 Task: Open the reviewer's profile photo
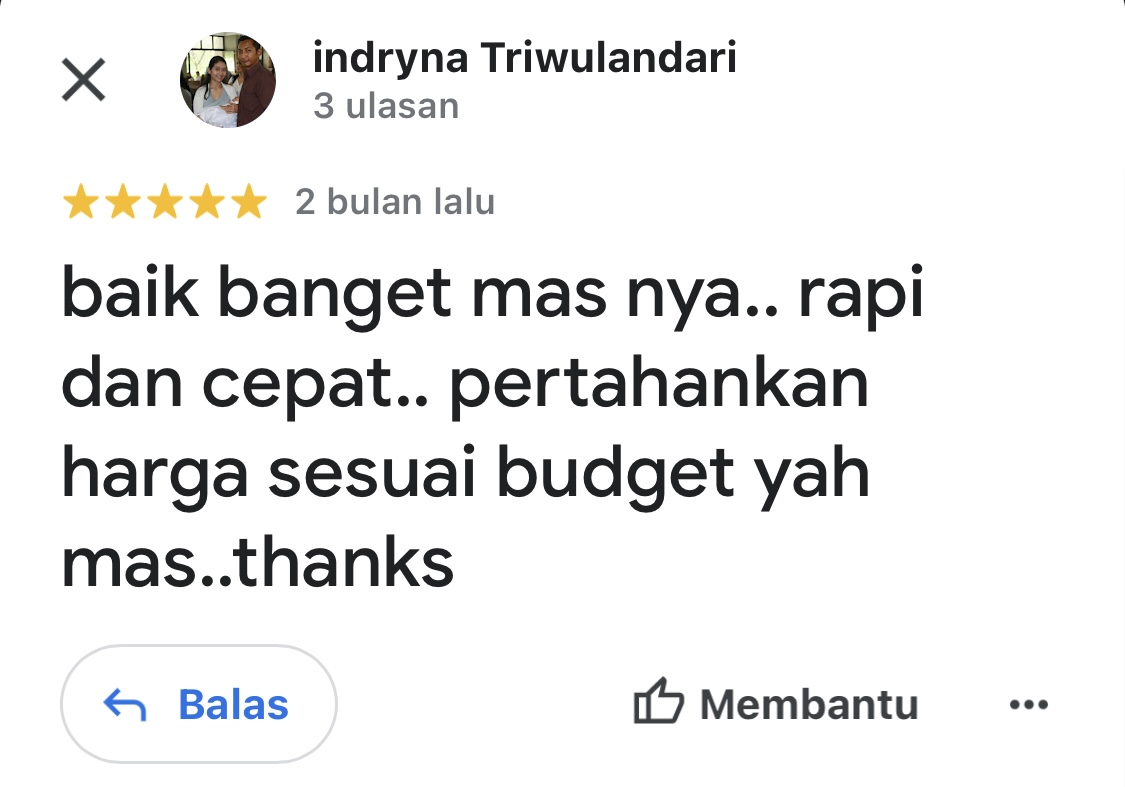pyautogui.click(x=227, y=80)
